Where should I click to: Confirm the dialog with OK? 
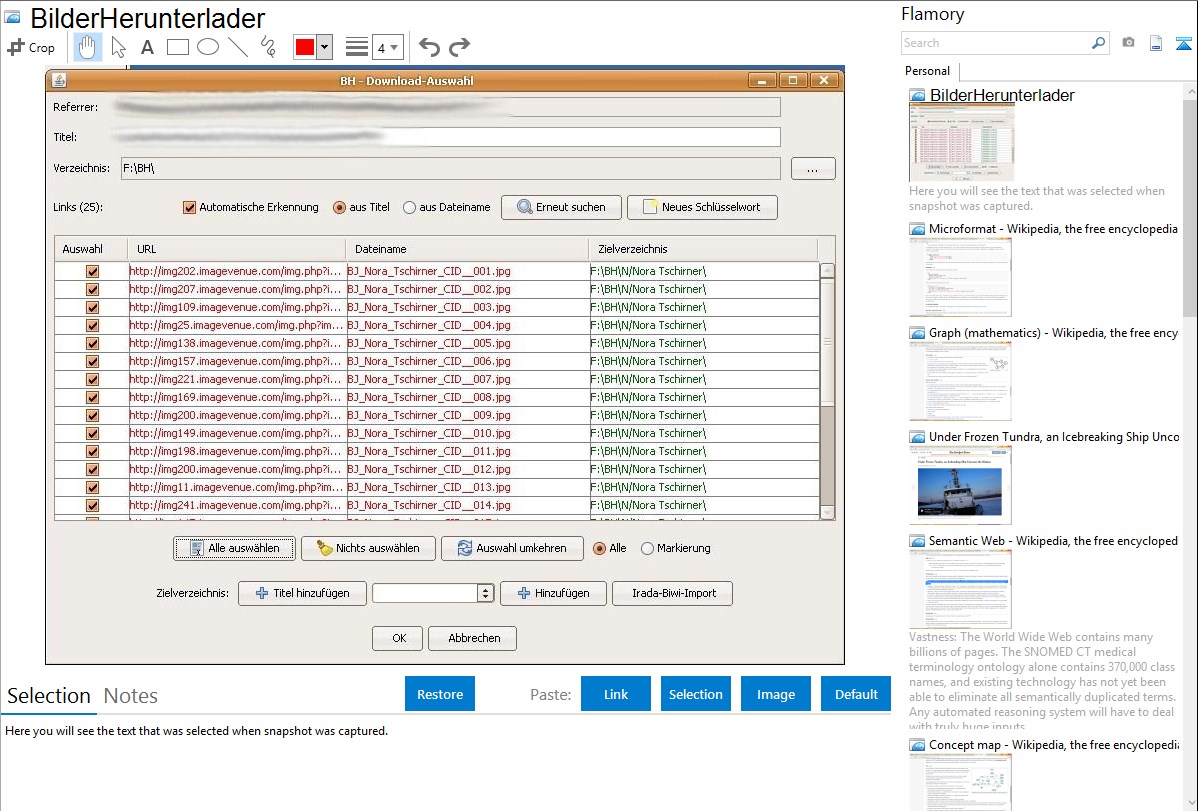397,638
